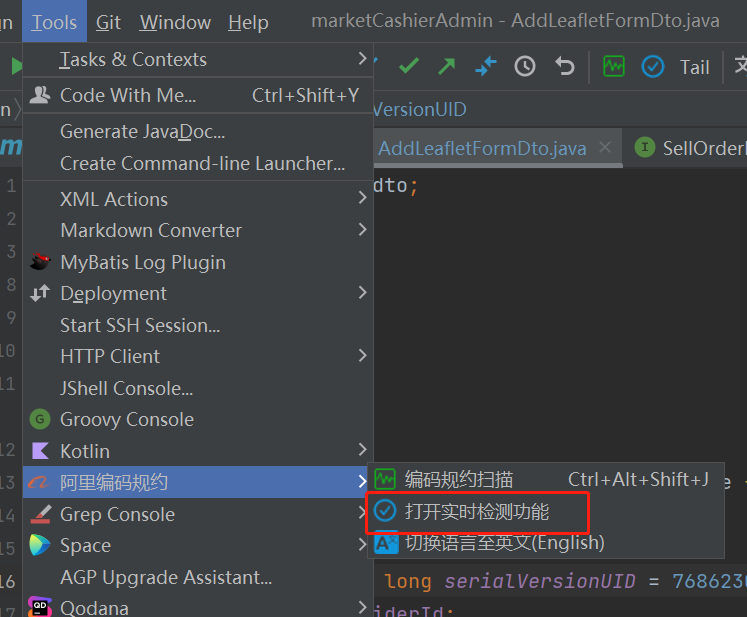Click the Grep Console pencil icon
The width and height of the screenshot is (747, 617).
coord(40,514)
